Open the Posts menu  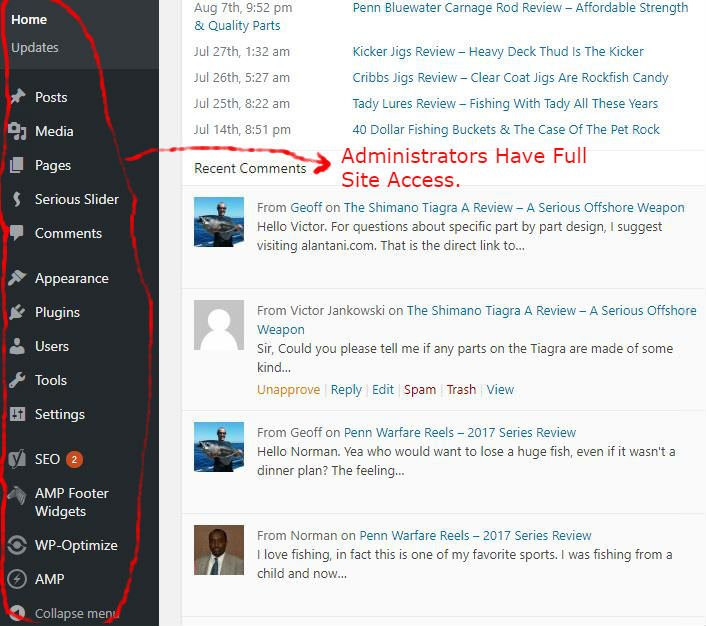pyautogui.click(x=51, y=97)
